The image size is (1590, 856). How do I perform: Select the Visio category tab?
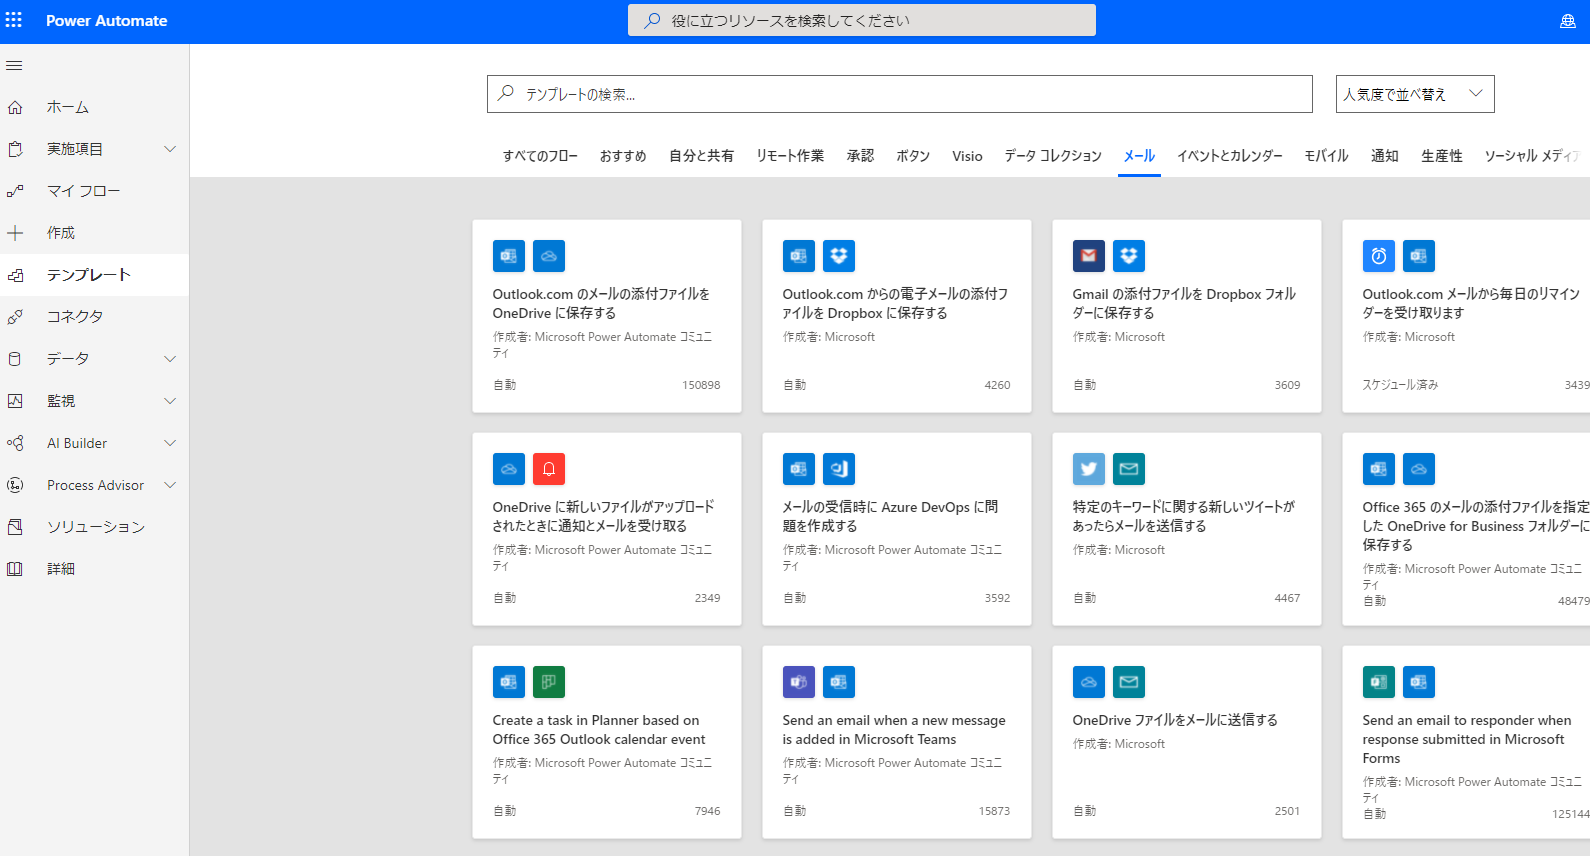pos(967,156)
